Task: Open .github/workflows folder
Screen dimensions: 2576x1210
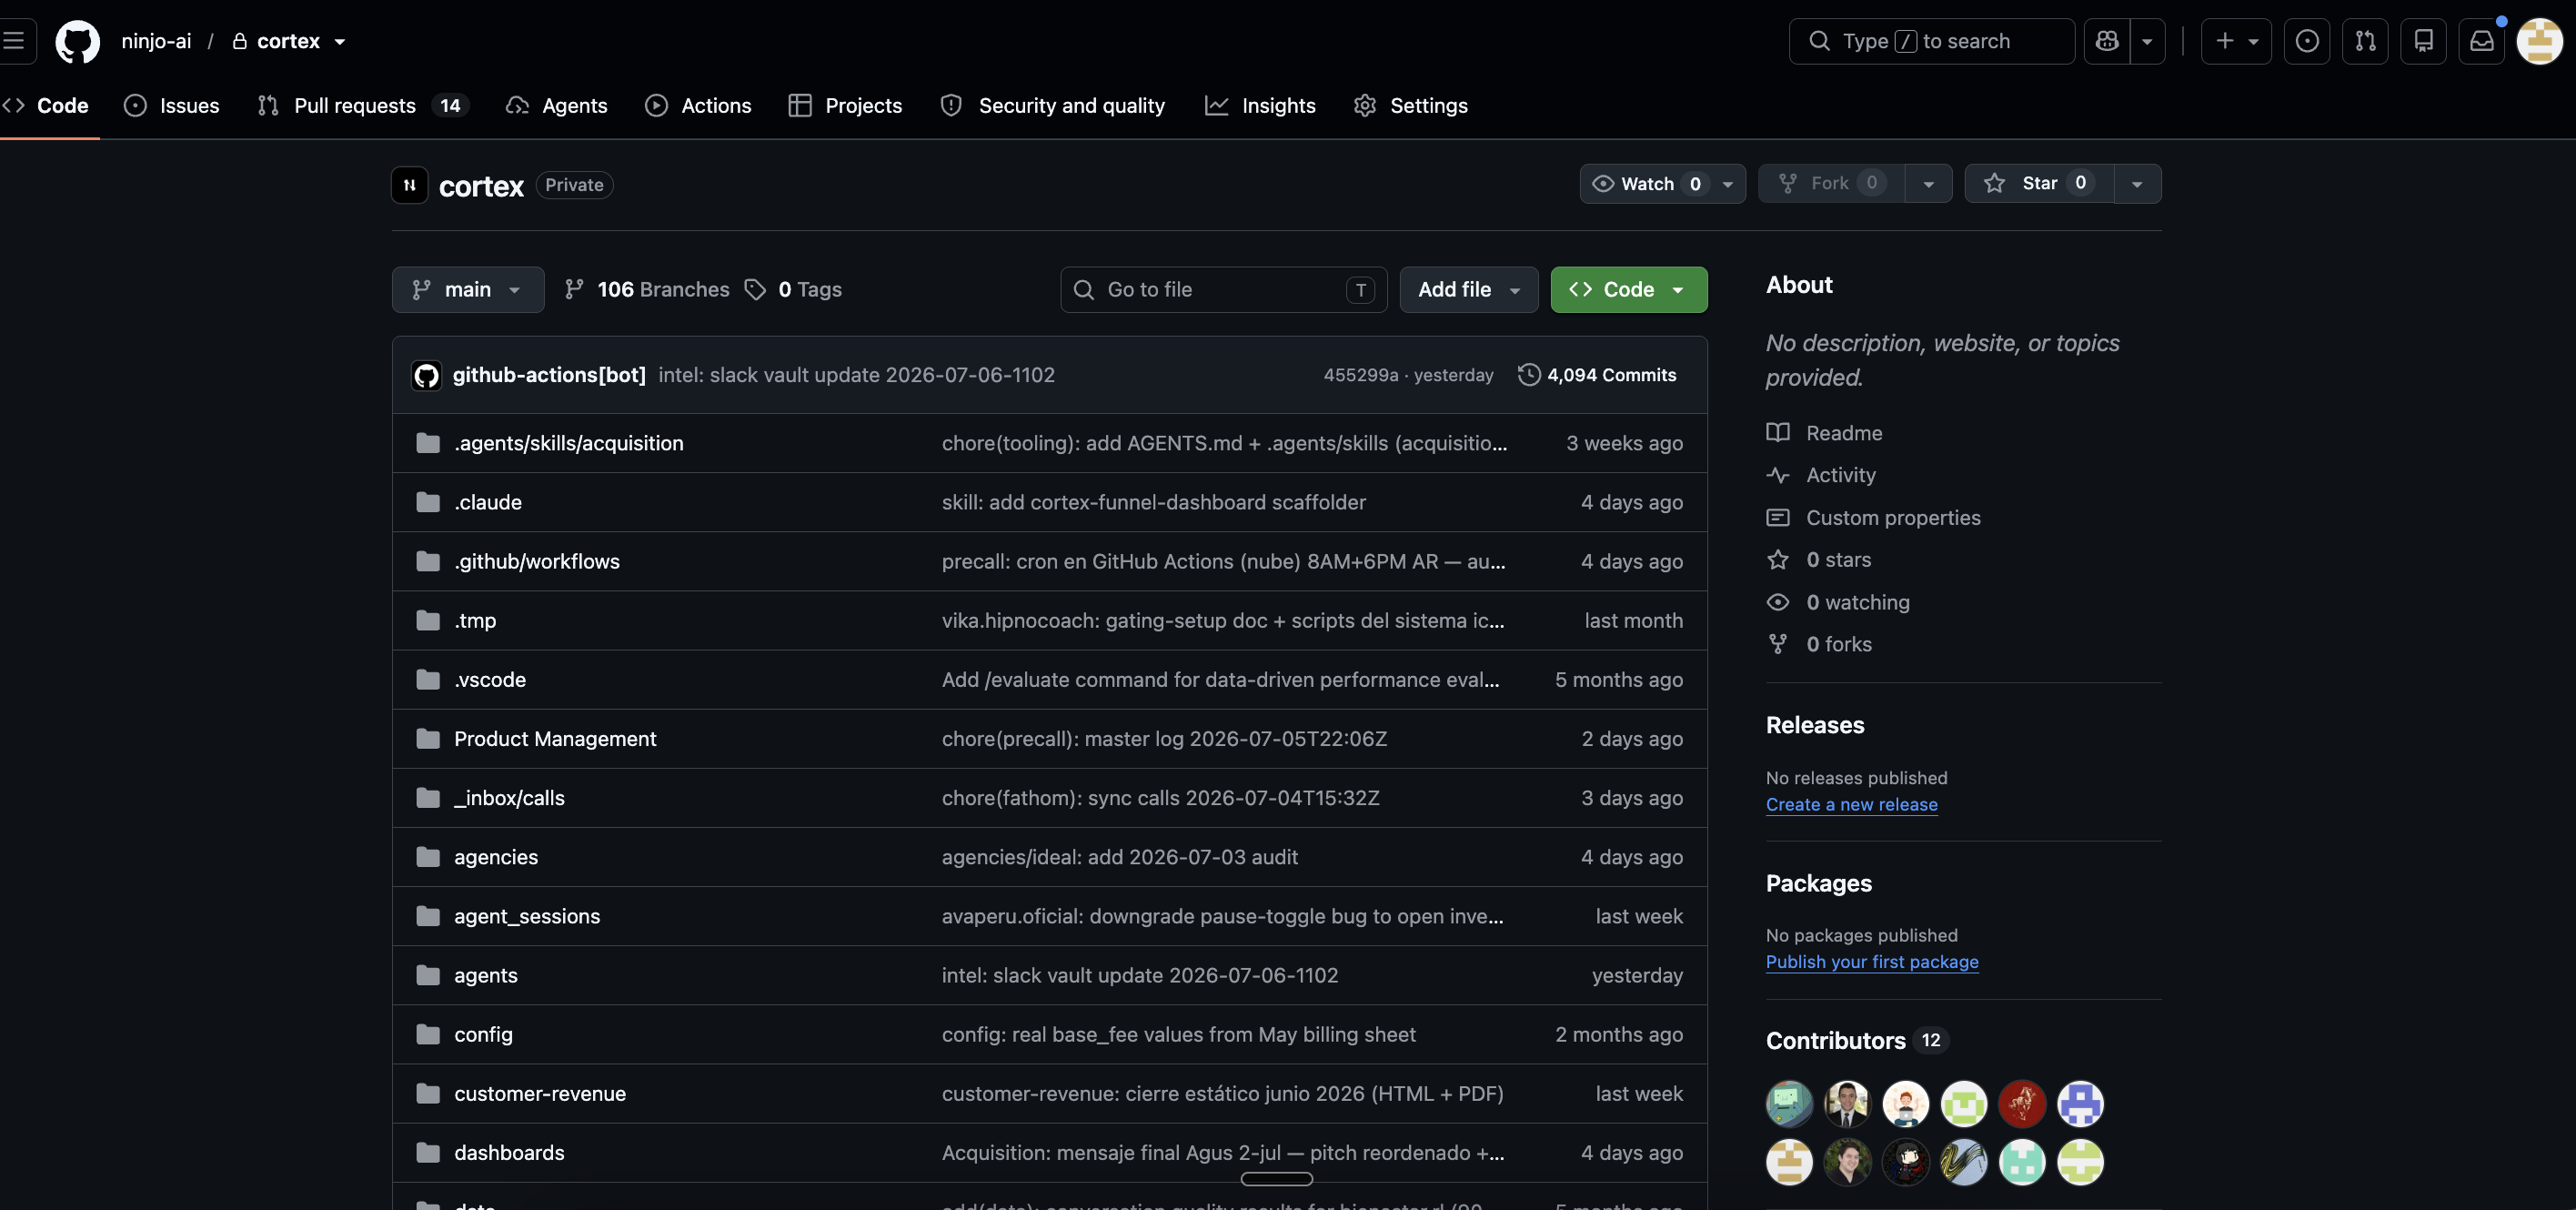Action: click(536, 561)
